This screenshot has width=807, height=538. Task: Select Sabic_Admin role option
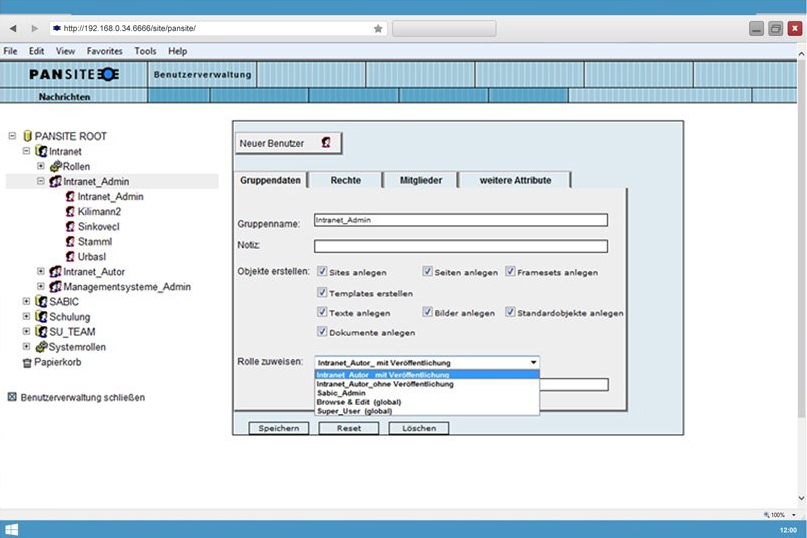(427, 393)
